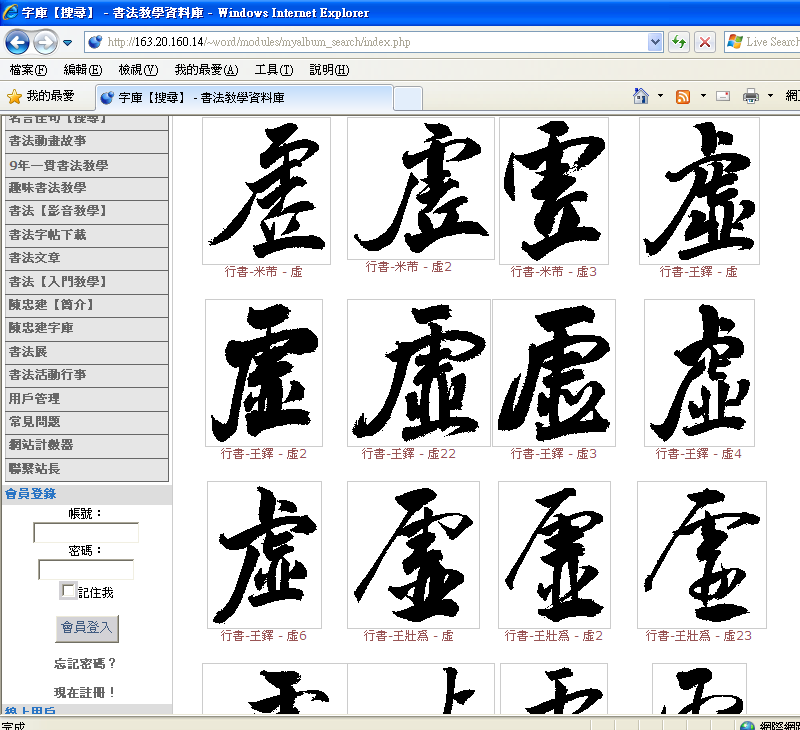The width and height of the screenshot is (800, 730).
Task: Open 用戶管理 in the sidebar
Action: (87, 398)
